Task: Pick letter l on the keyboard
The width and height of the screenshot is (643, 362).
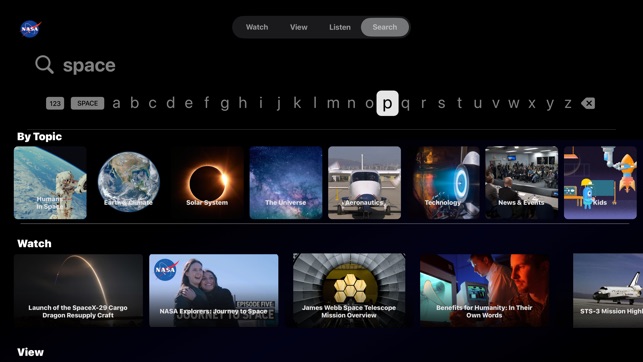Action: click(x=315, y=103)
